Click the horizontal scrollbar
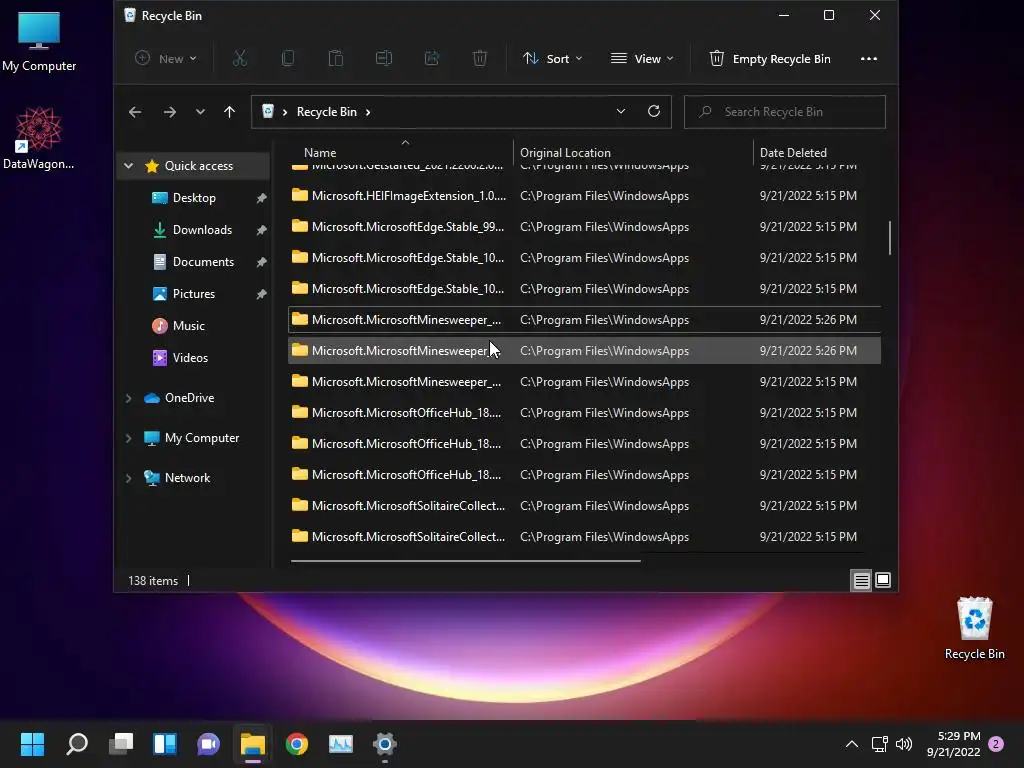Viewport: 1024px width, 768px height. [x=466, y=560]
